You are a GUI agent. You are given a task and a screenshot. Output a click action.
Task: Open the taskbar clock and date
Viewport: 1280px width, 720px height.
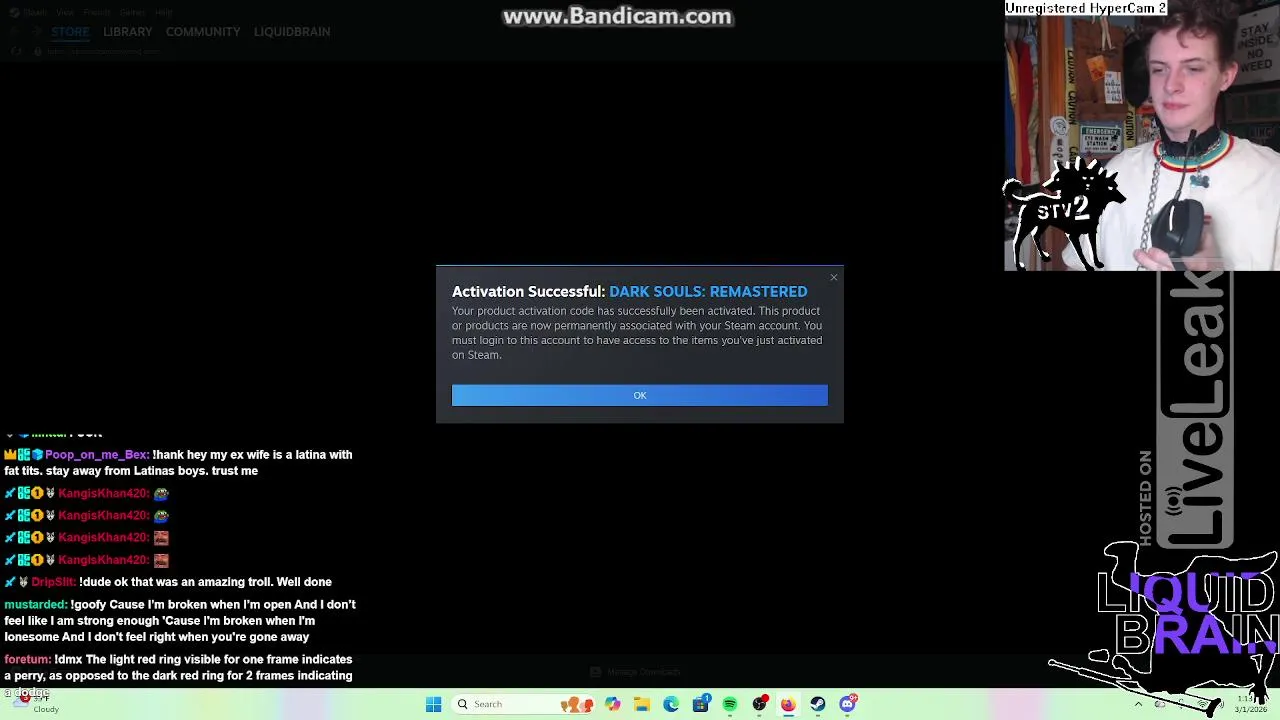pos(1250,704)
